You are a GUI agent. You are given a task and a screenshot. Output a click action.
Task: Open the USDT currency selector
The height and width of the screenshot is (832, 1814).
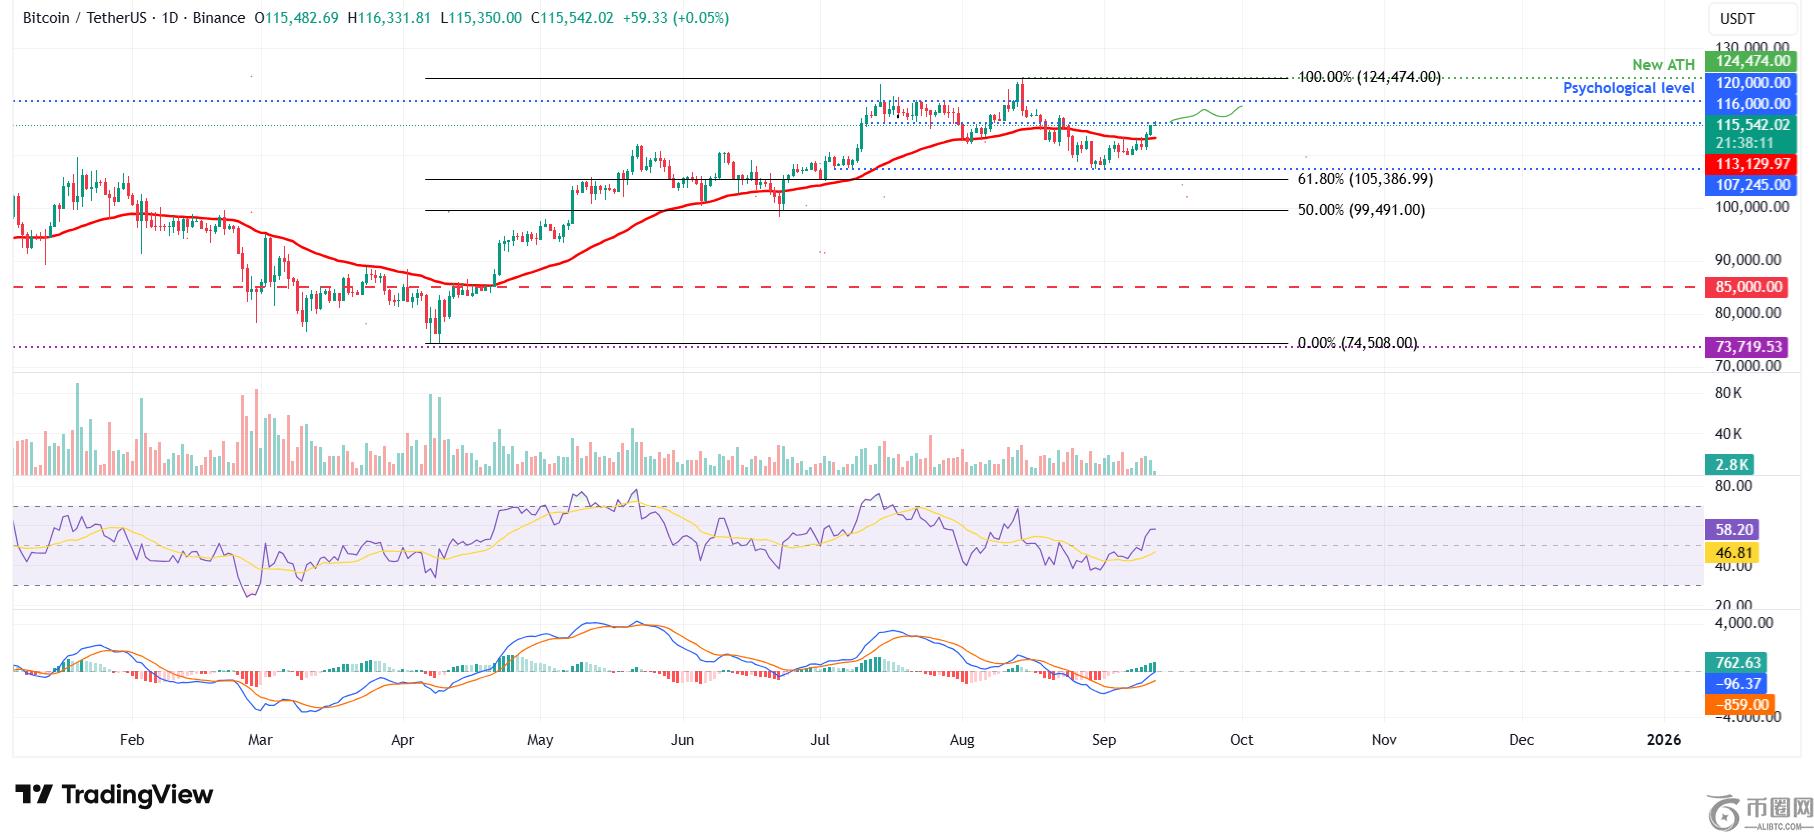pyautogui.click(x=1739, y=19)
